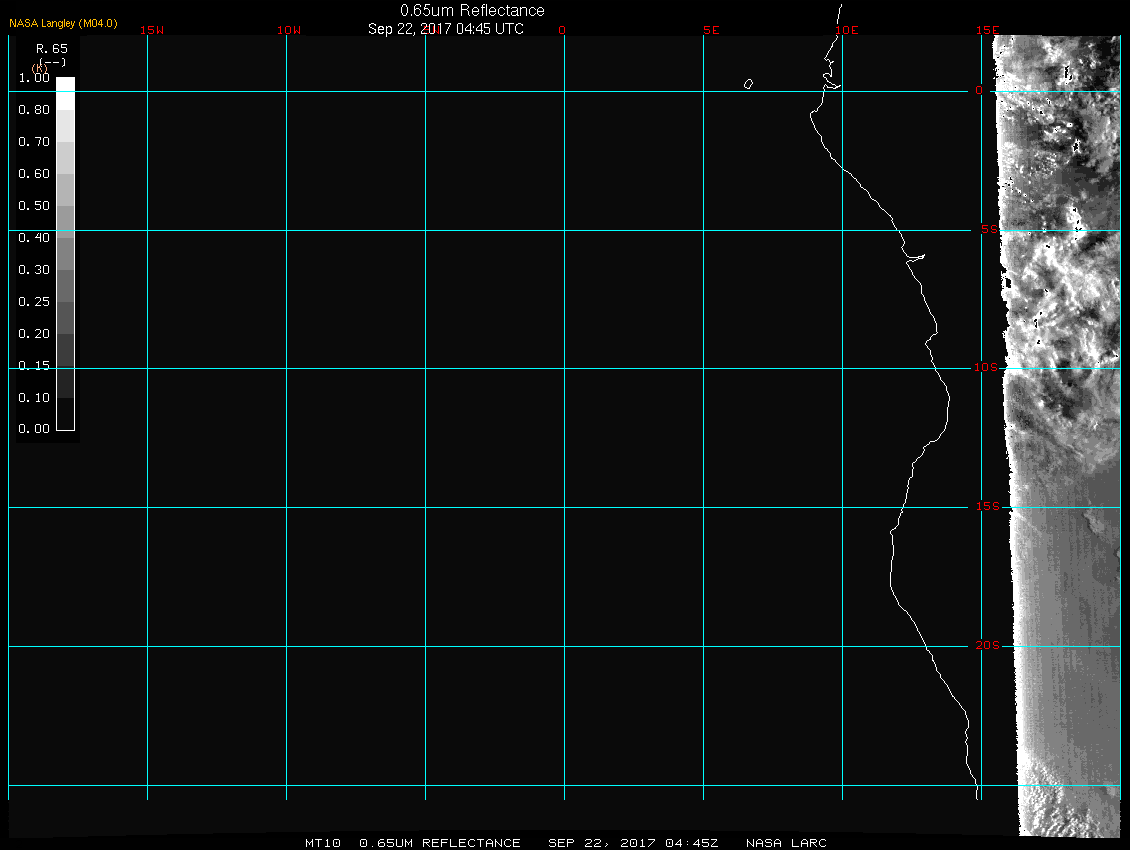The image size is (1130, 850).
Task: Click the 'MT10' footer label
Action: [x=323, y=843]
